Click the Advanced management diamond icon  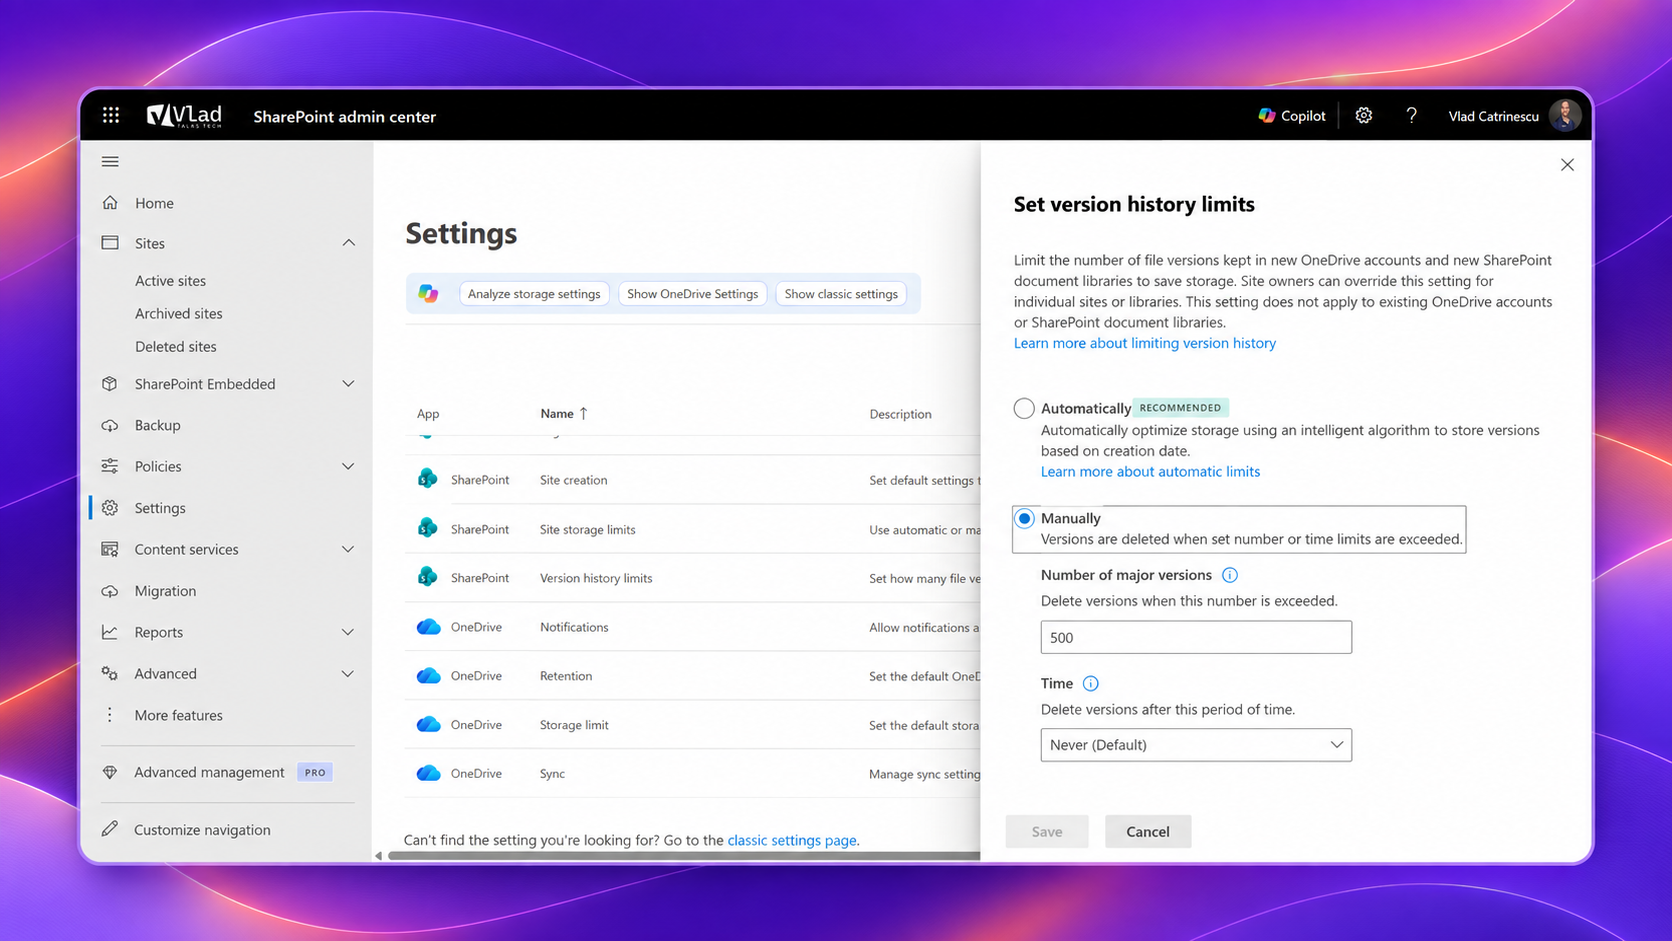[110, 772]
